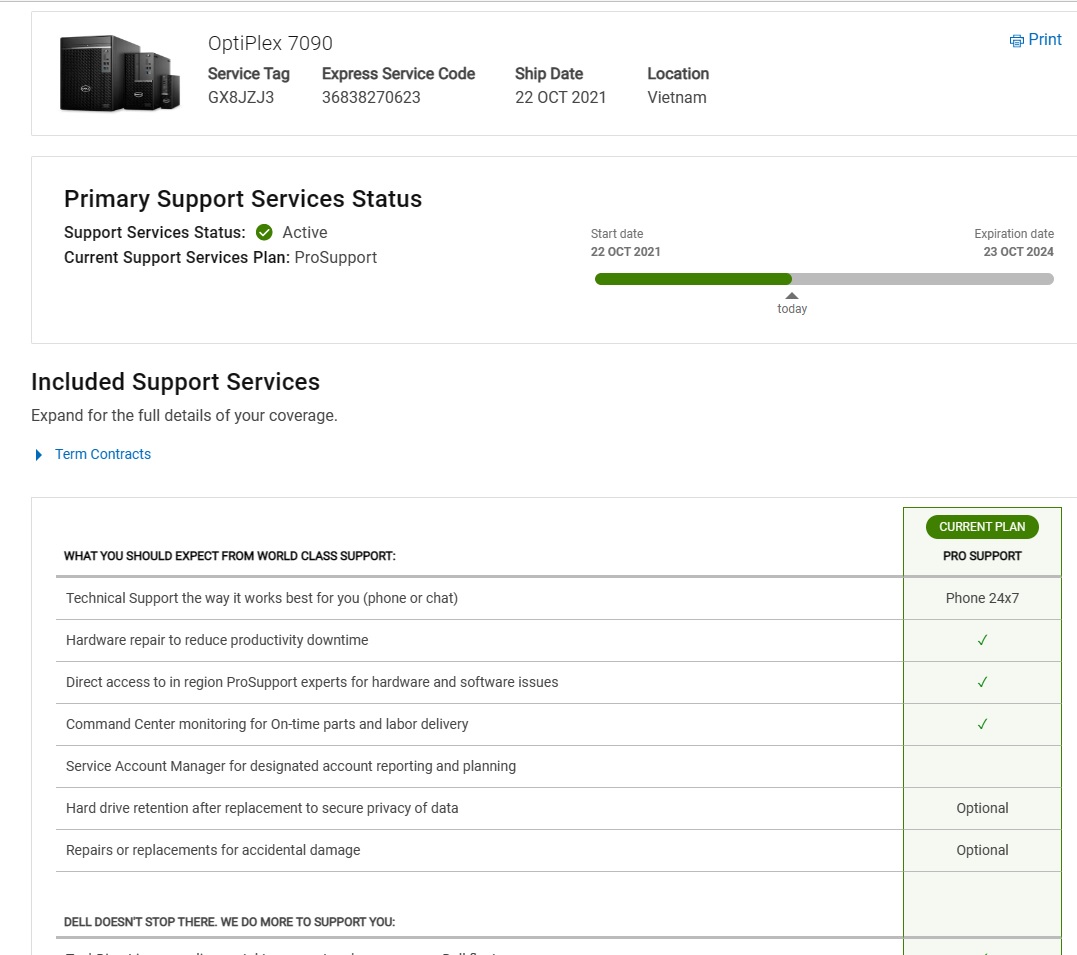
Task: Click the CURRENT PLAN badge
Action: [981, 526]
